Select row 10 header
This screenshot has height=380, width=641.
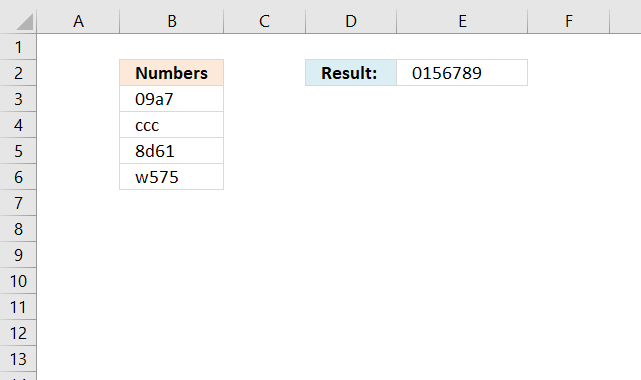18,281
